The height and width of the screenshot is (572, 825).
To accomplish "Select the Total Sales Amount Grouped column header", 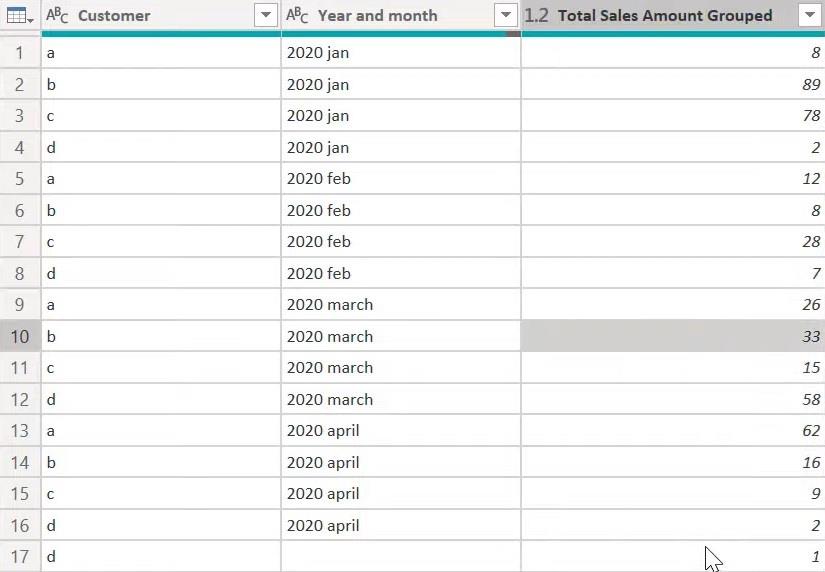I will [x=673, y=16].
